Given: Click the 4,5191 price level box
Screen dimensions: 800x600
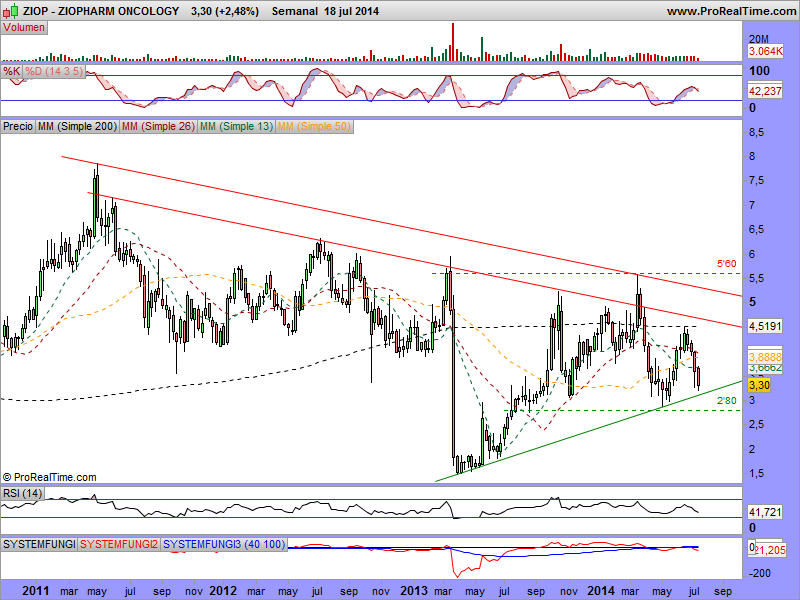Looking at the screenshot, I should click(765, 326).
